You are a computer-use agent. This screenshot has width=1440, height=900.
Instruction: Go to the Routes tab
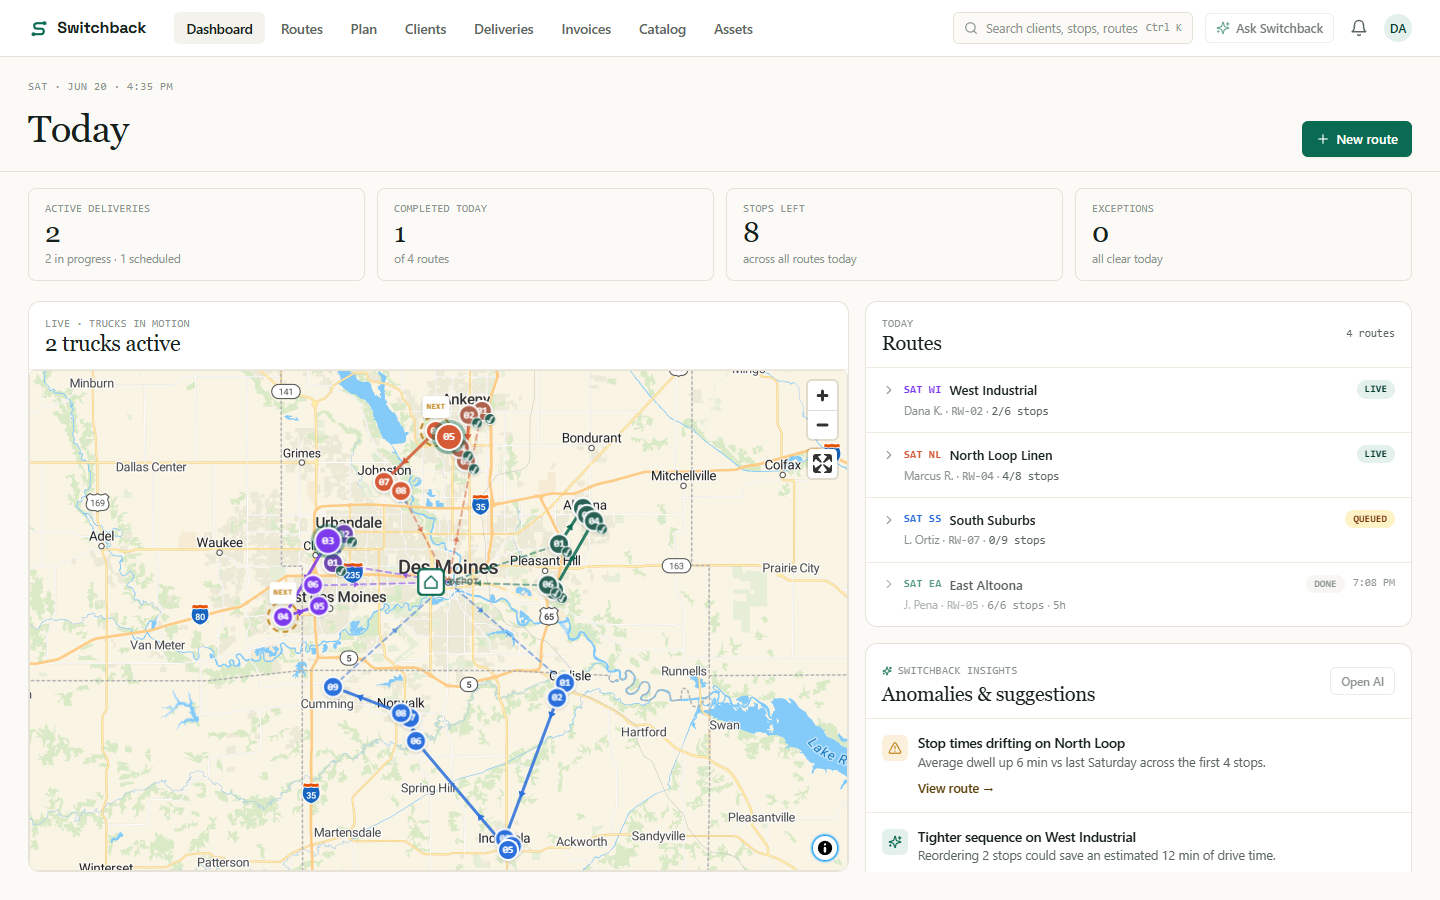[x=302, y=29]
